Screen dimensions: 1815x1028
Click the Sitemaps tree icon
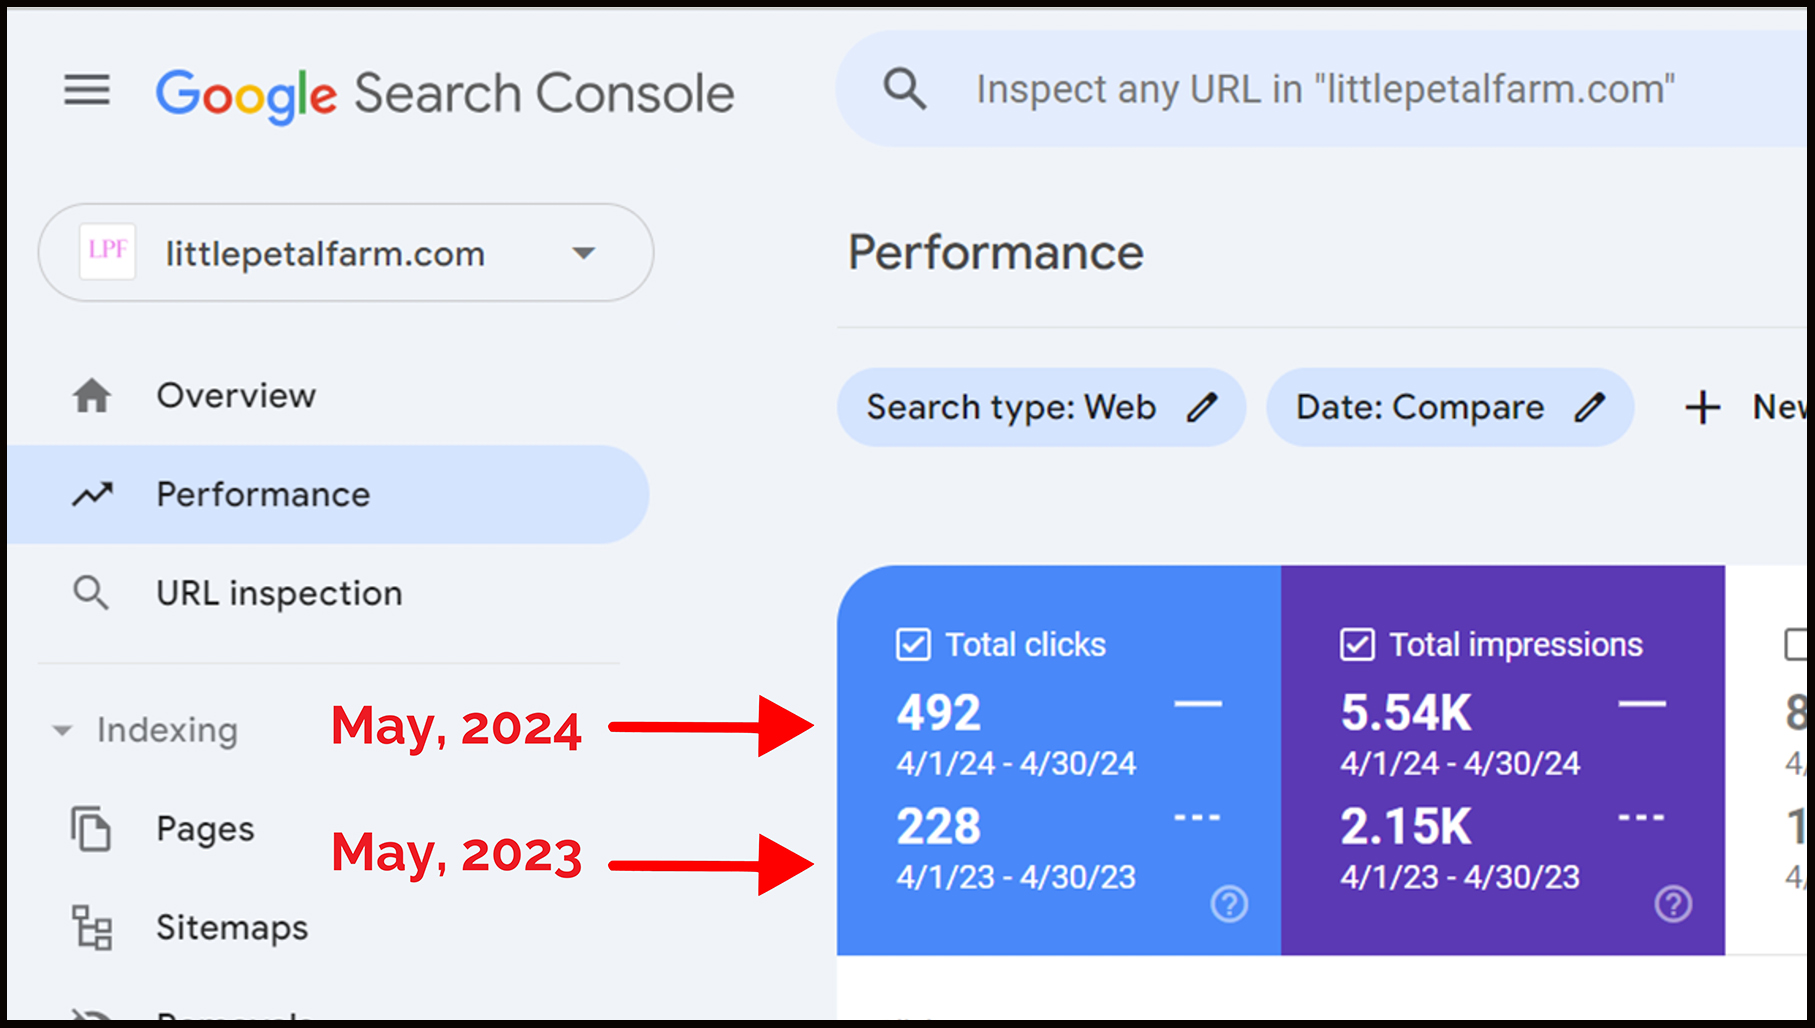92,927
